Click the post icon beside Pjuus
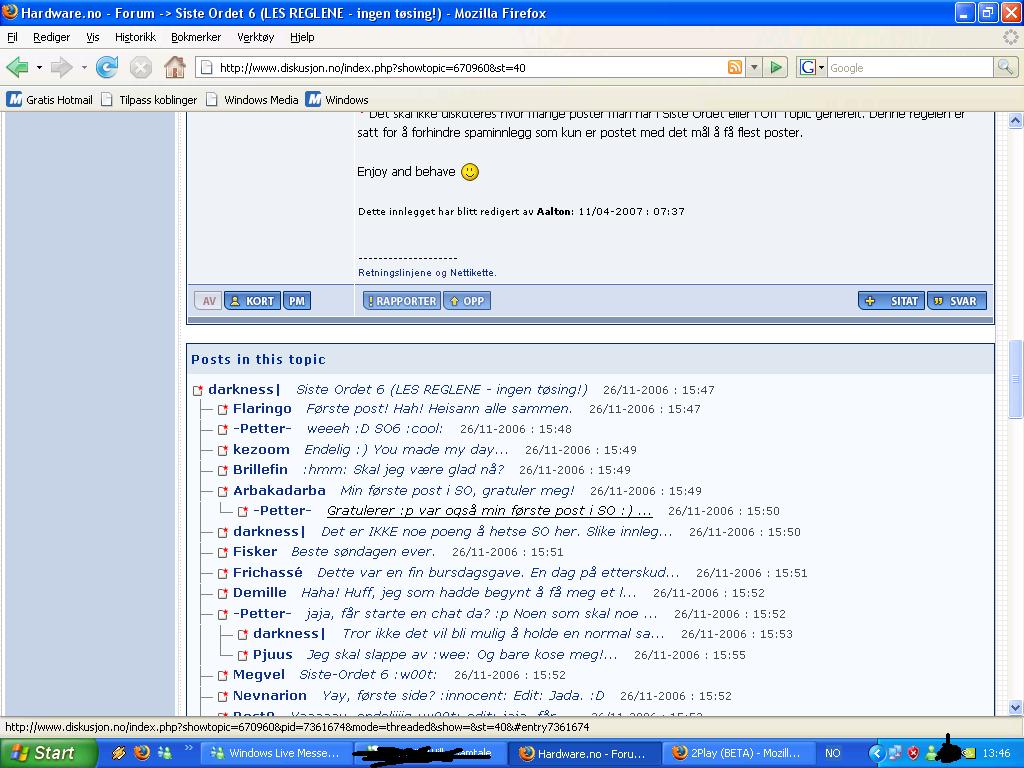This screenshot has width=1024, height=768. tap(243, 655)
